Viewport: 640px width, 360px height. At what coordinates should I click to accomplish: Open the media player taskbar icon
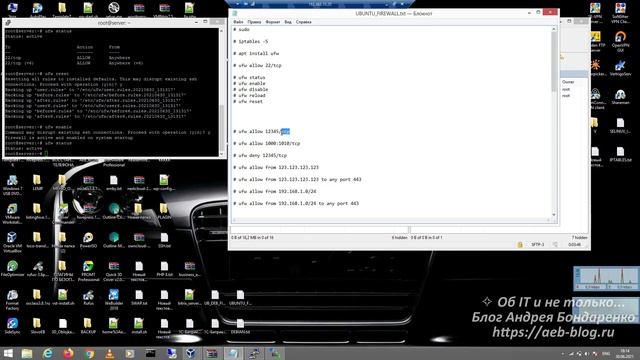[x=129, y=353]
